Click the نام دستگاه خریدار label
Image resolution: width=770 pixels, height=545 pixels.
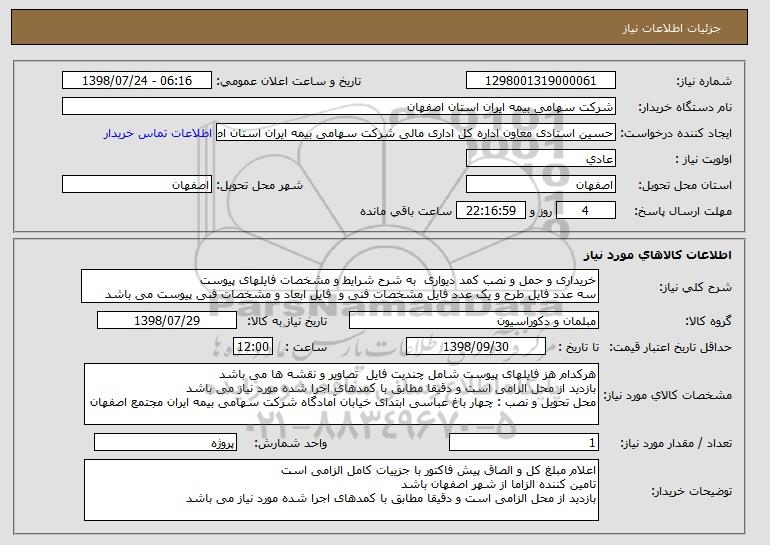coord(685,107)
